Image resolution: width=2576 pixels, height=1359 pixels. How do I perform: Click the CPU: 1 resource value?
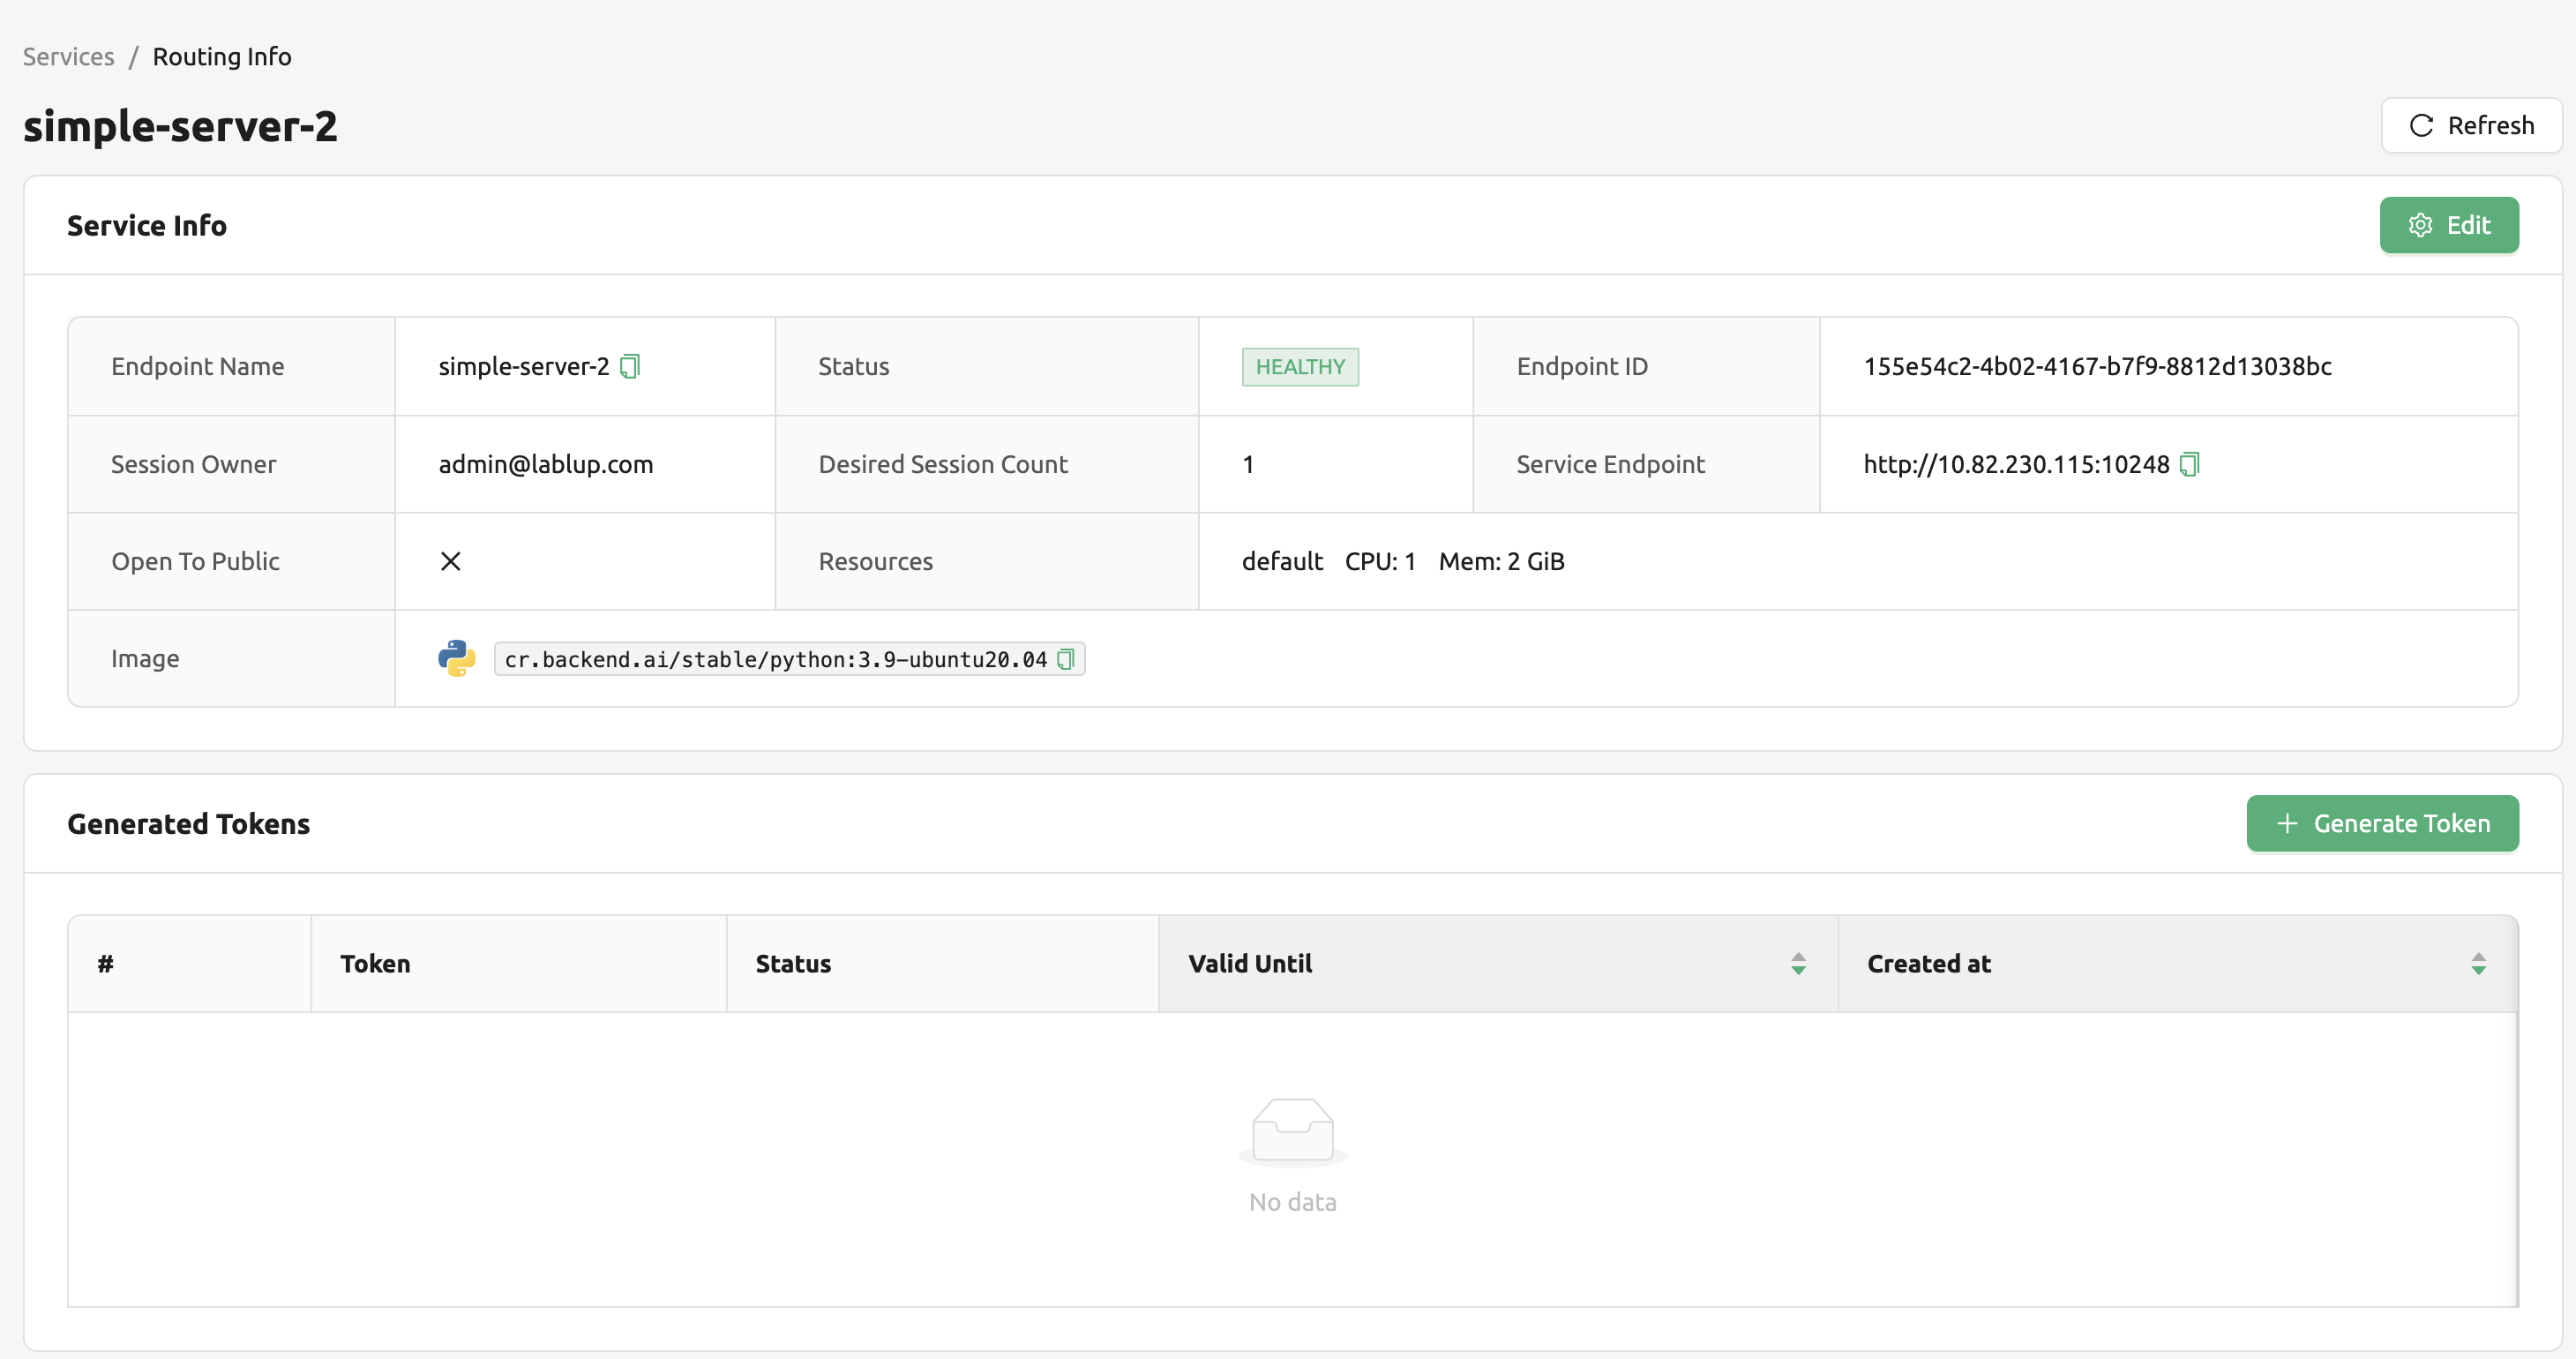coord(1380,562)
